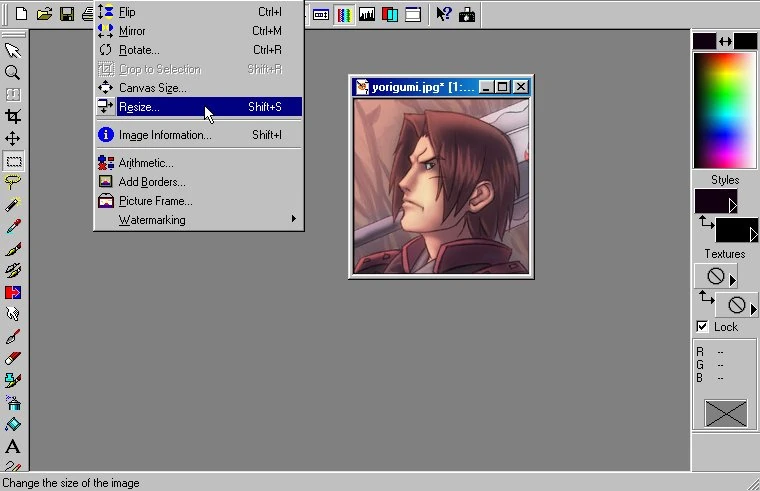Screen dimensions: 760x491
Task: Click the crossed-out current color preview box
Action: click(726, 413)
